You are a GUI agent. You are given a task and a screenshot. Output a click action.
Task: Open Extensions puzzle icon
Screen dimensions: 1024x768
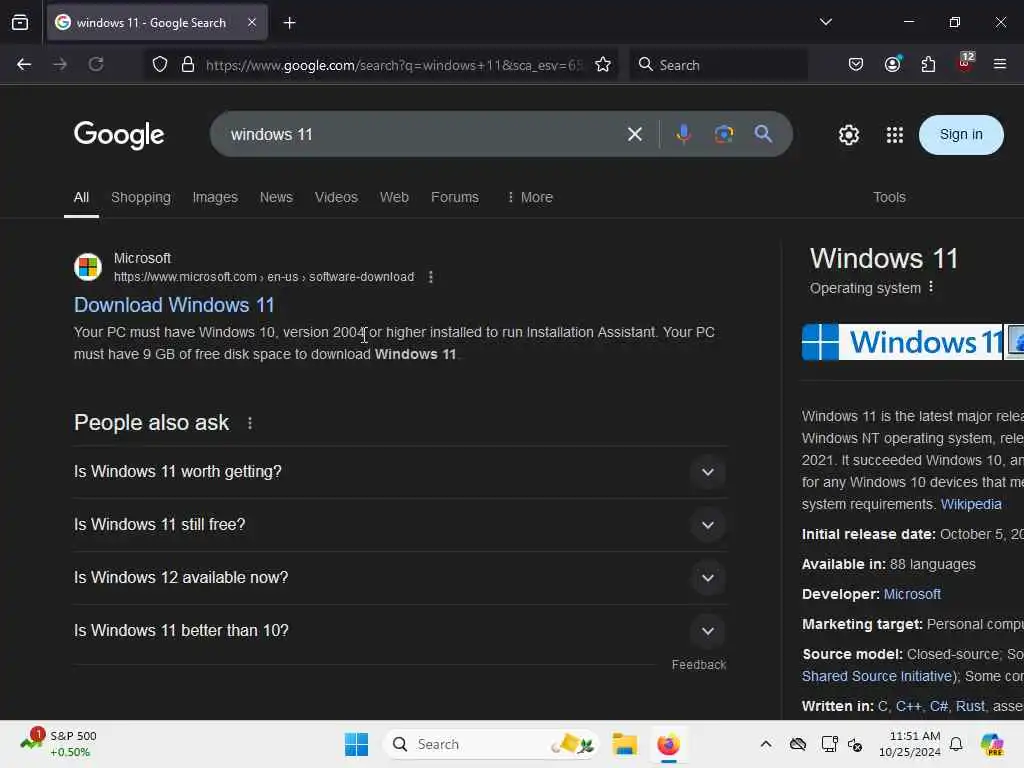point(928,65)
